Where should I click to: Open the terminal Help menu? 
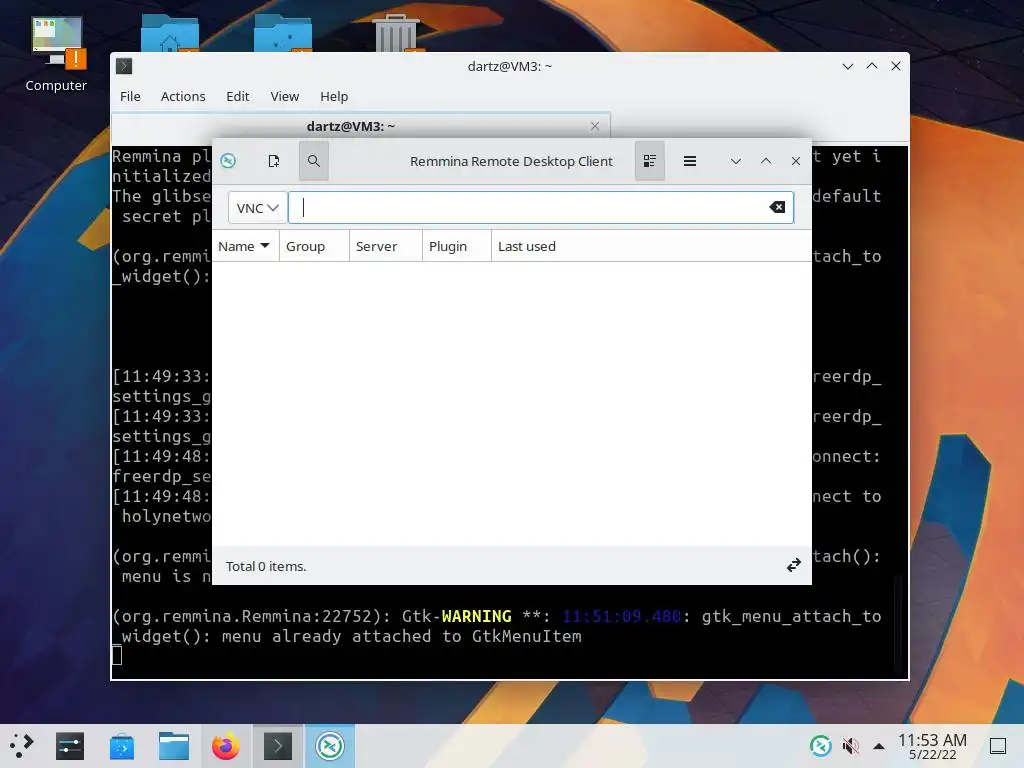334,96
